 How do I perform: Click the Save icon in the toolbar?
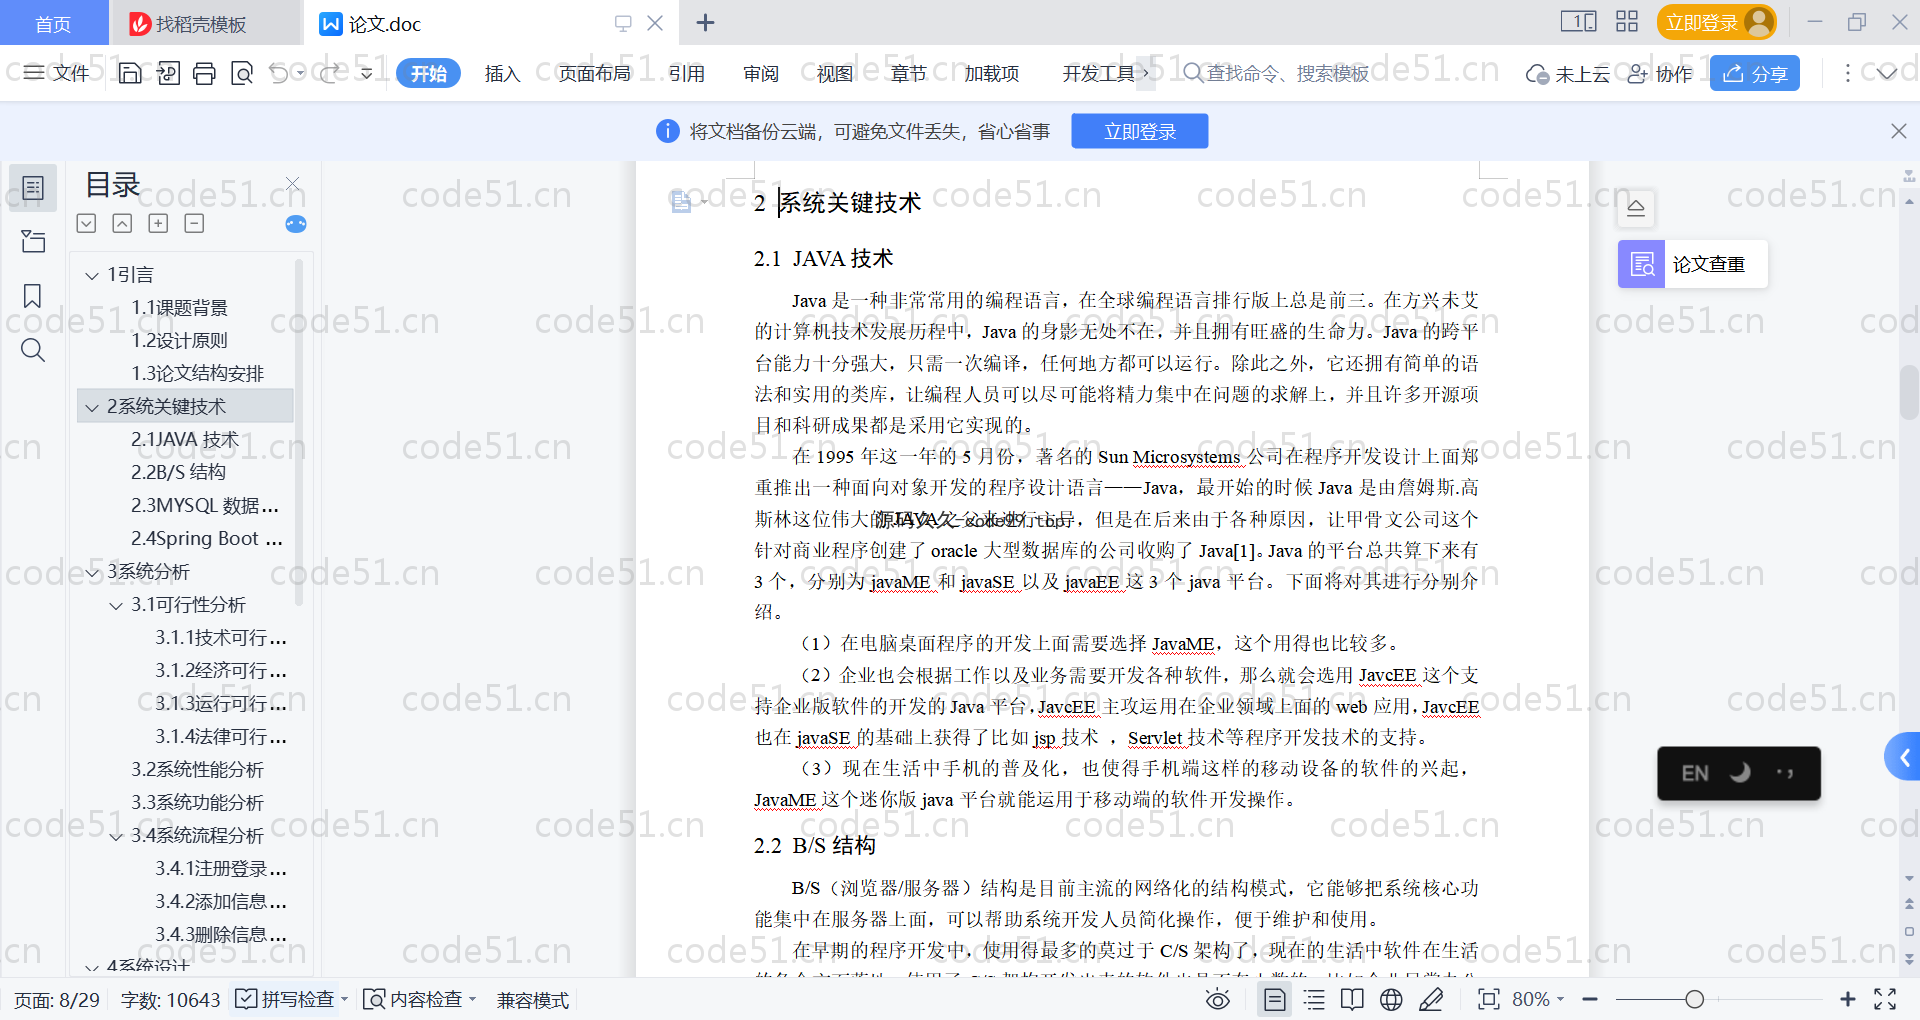point(130,73)
